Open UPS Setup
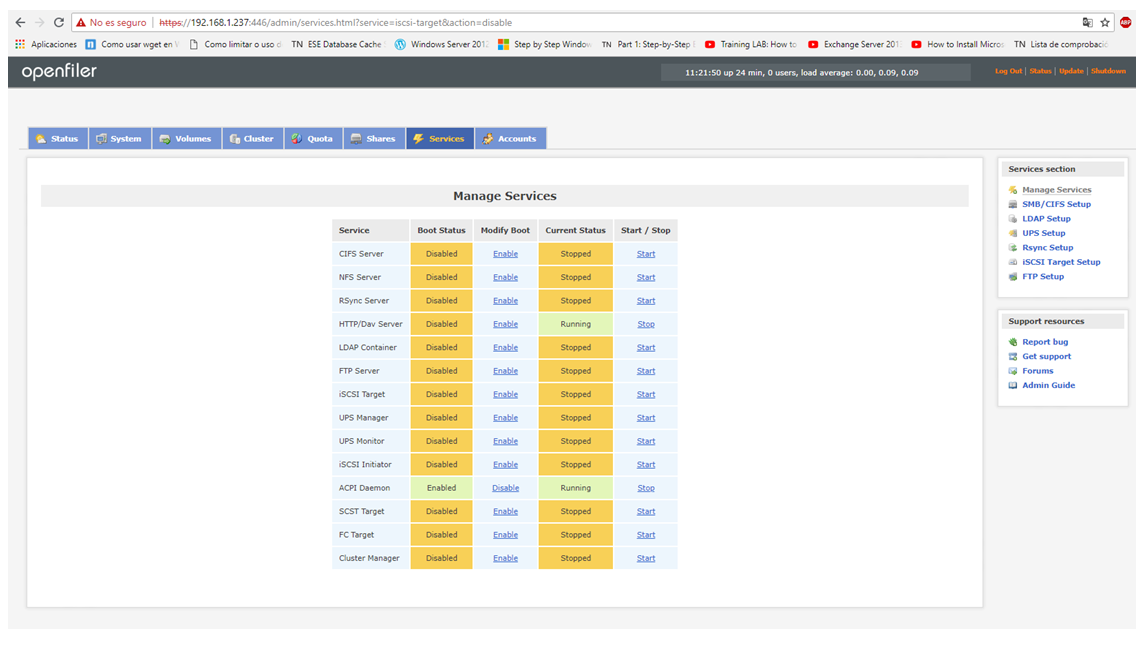The image size is (1142, 645). 1043,233
